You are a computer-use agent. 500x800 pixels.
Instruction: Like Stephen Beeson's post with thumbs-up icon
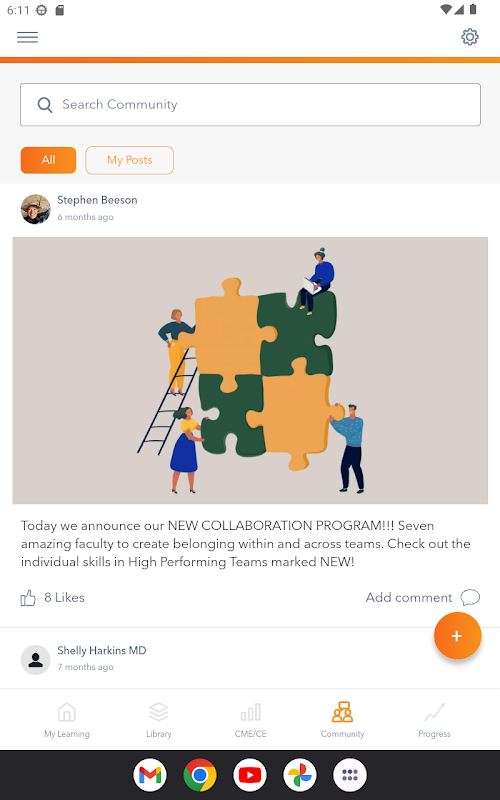28,598
